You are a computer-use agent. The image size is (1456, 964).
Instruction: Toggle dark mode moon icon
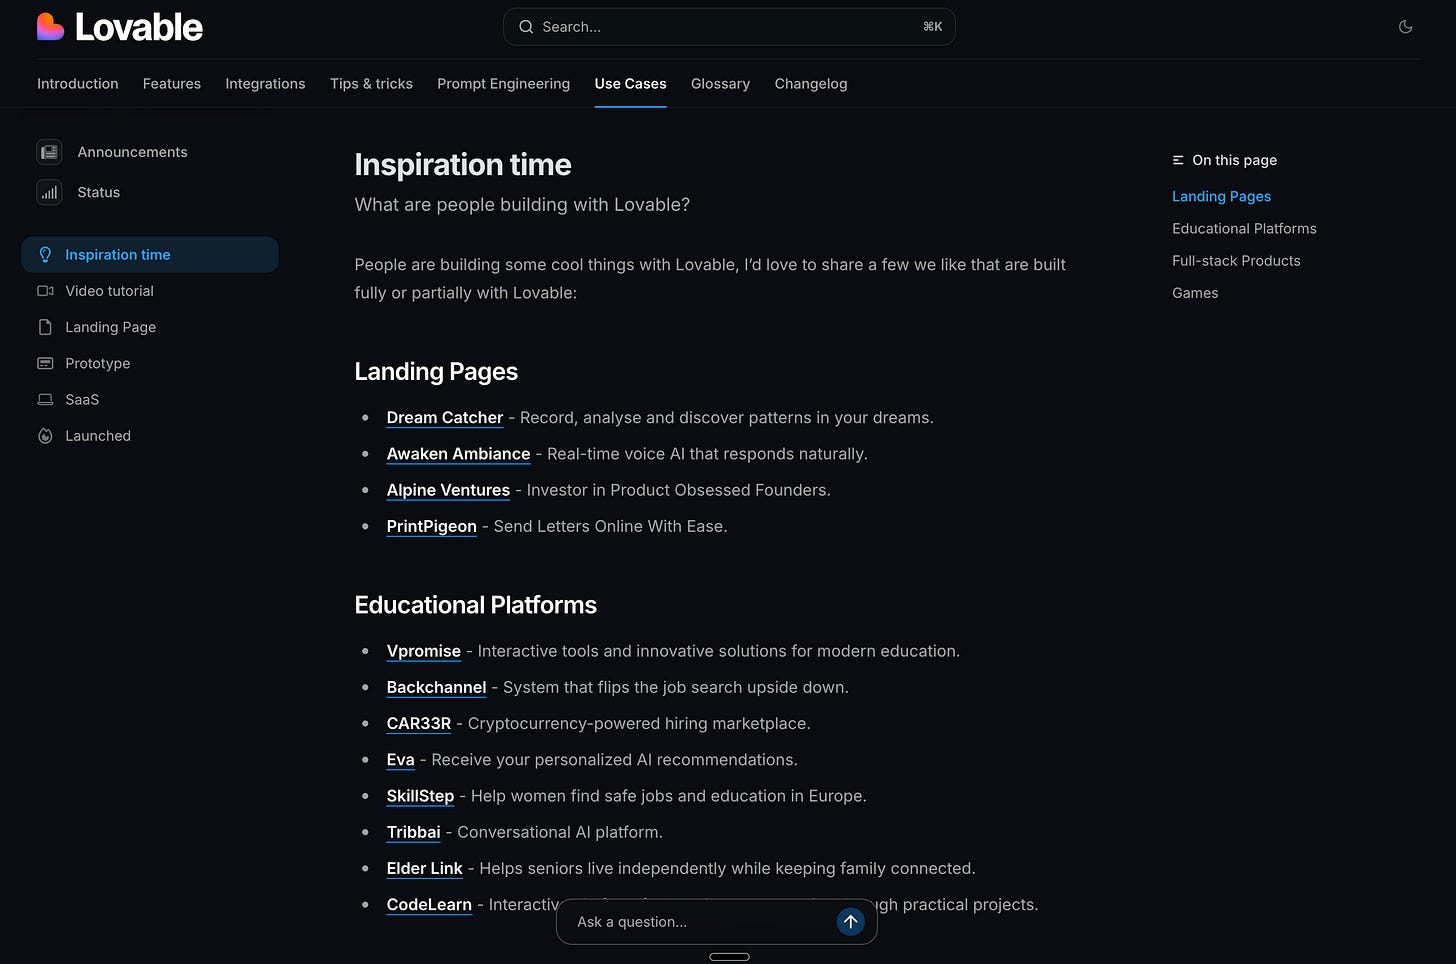tap(1405, 27)
